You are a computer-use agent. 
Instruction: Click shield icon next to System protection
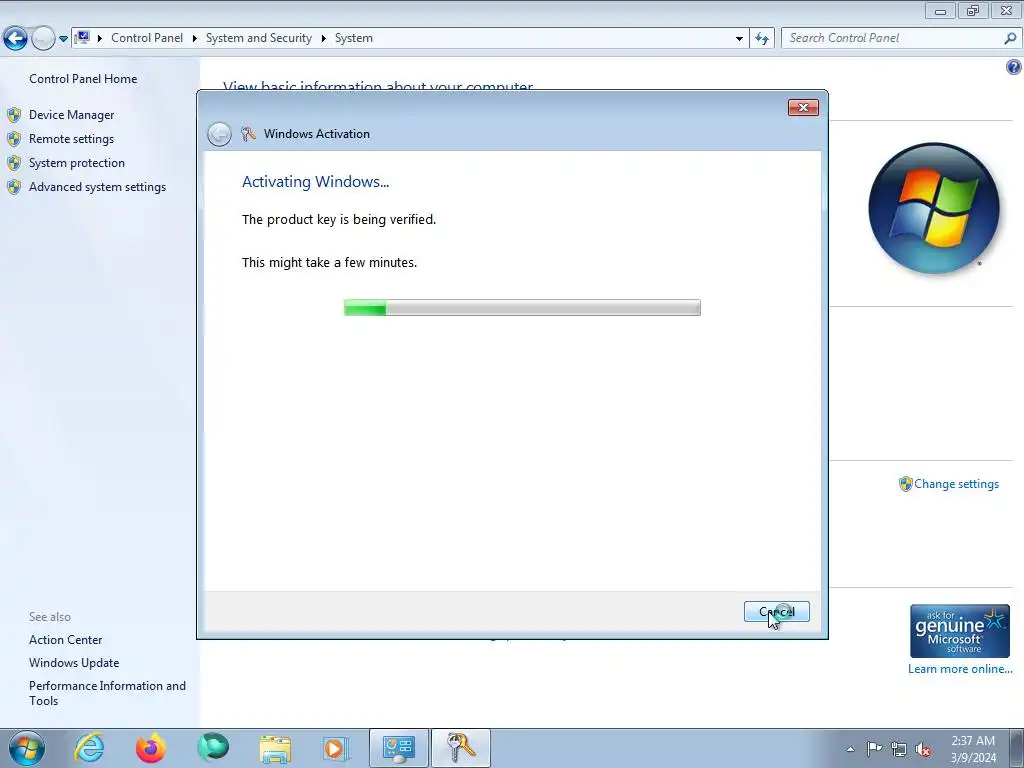14,163
